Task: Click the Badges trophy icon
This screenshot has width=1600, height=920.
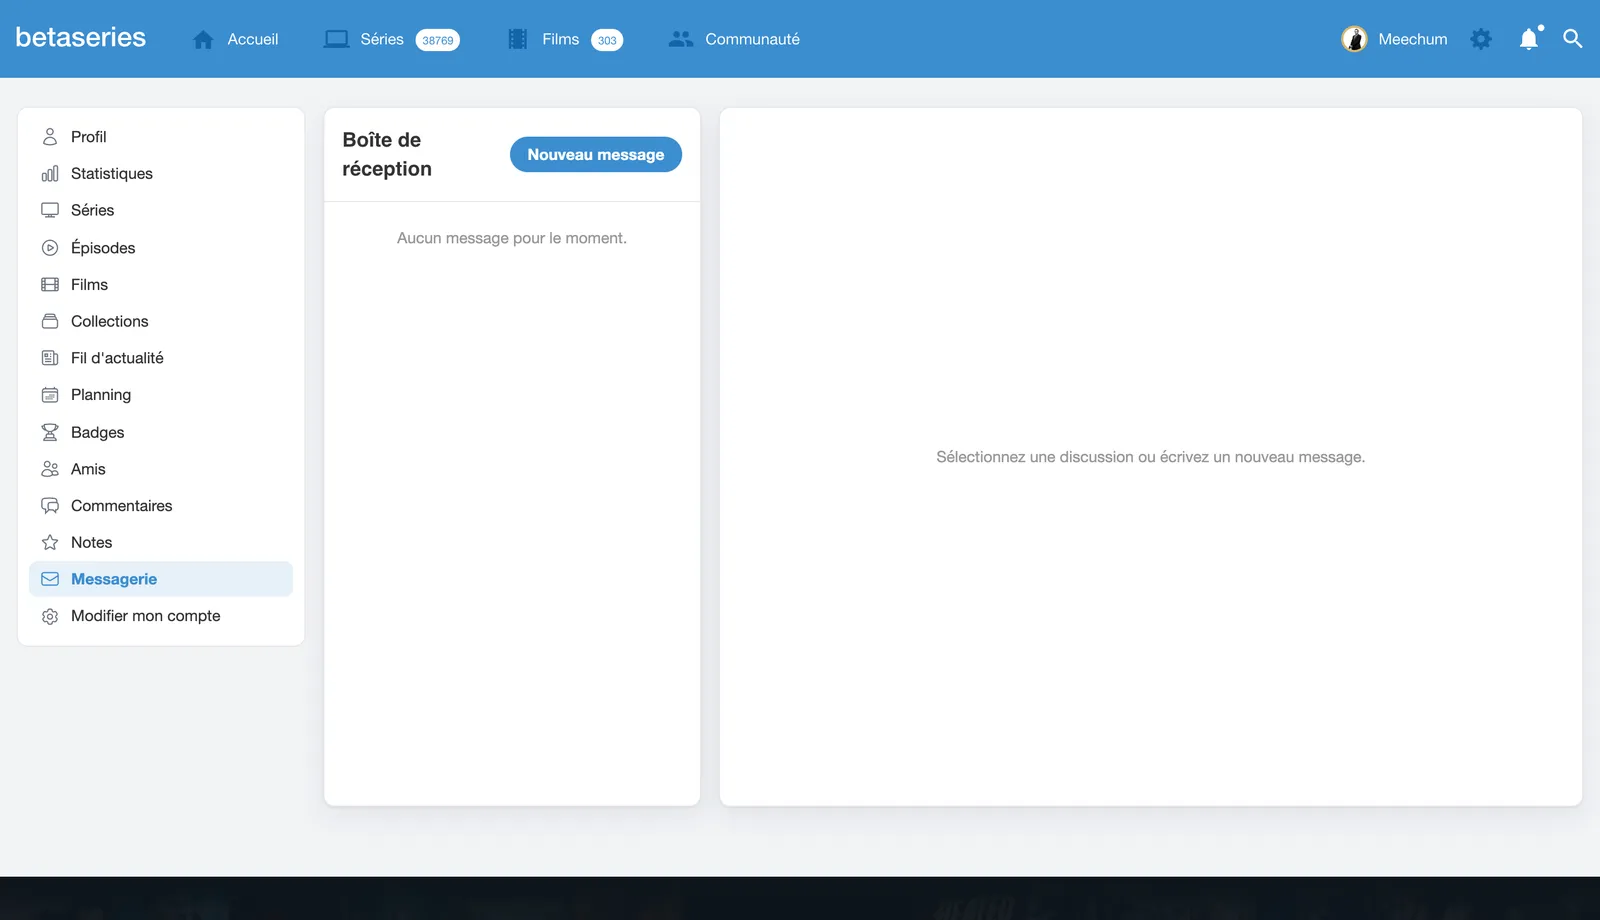Action: pyautogui.click(x=50, y=432)
